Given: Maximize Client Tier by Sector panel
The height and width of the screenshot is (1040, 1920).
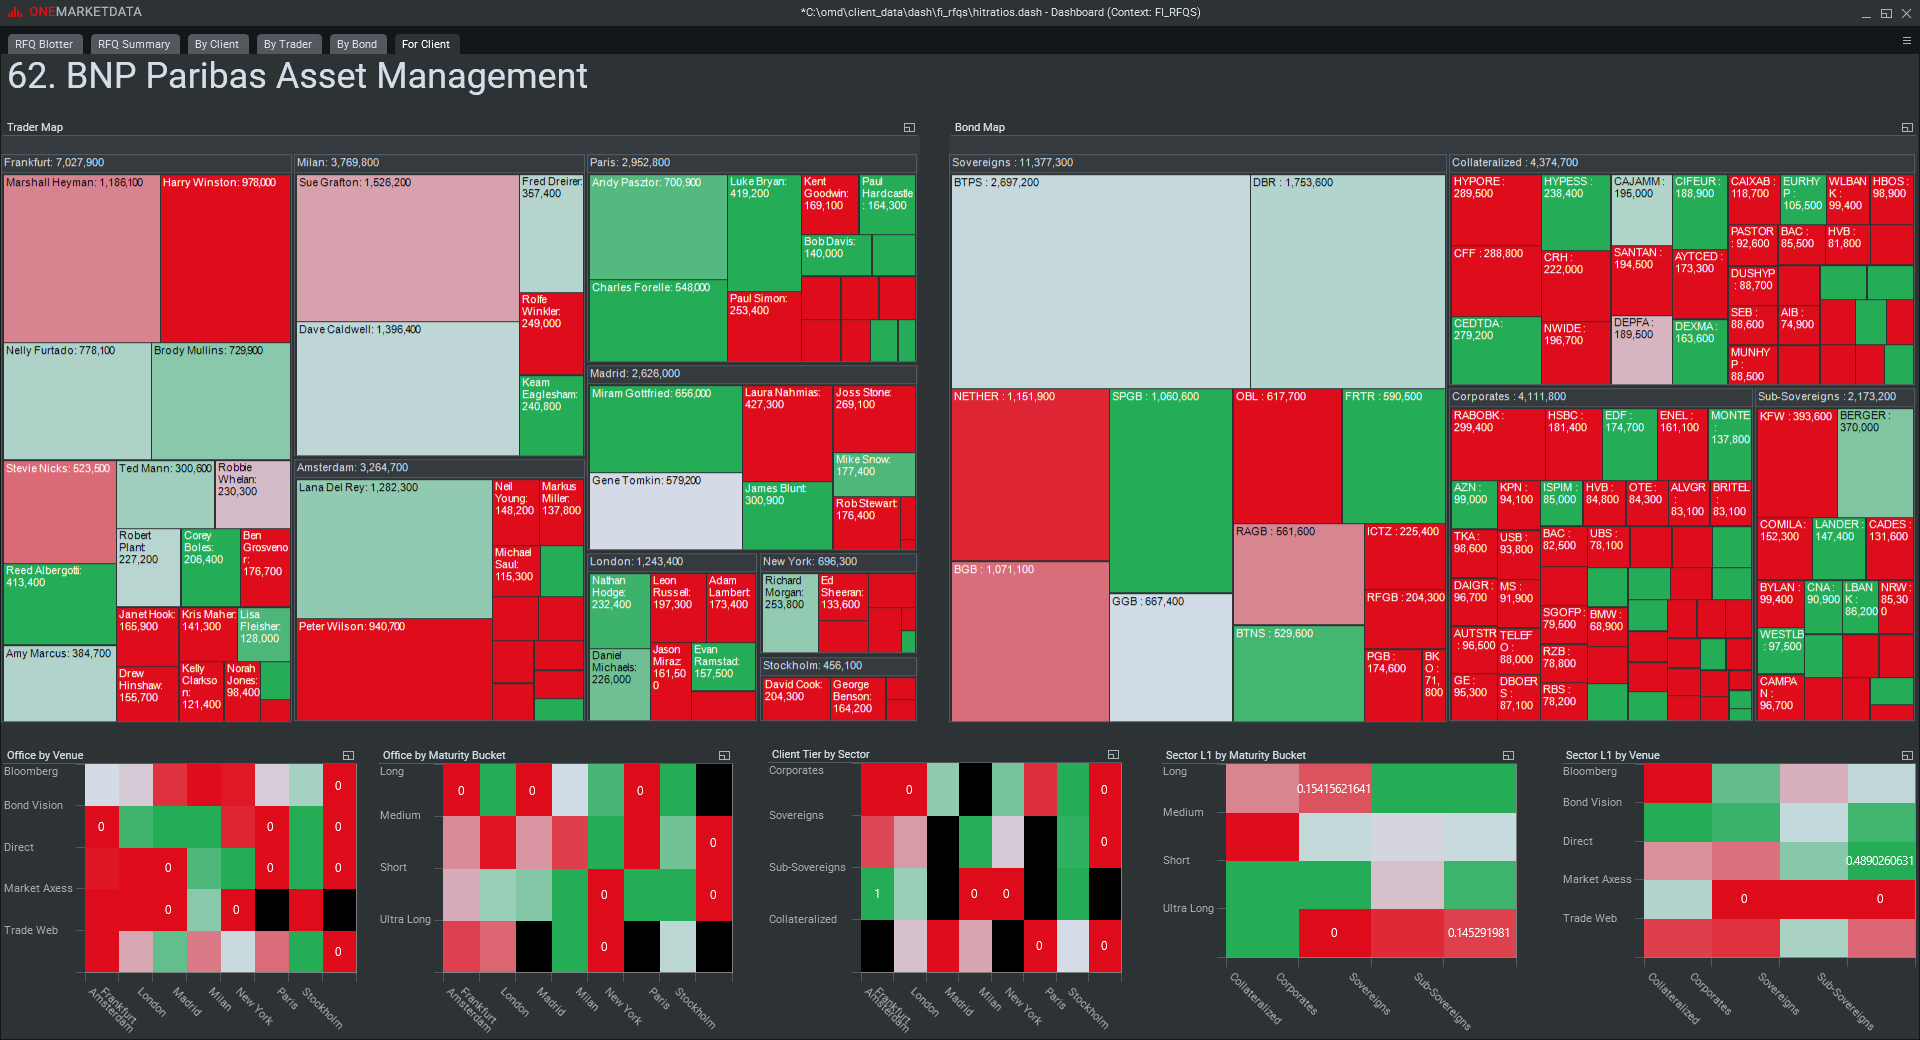Looking at the screenshot, I should pyautogui.click(x=1113, y=755).
